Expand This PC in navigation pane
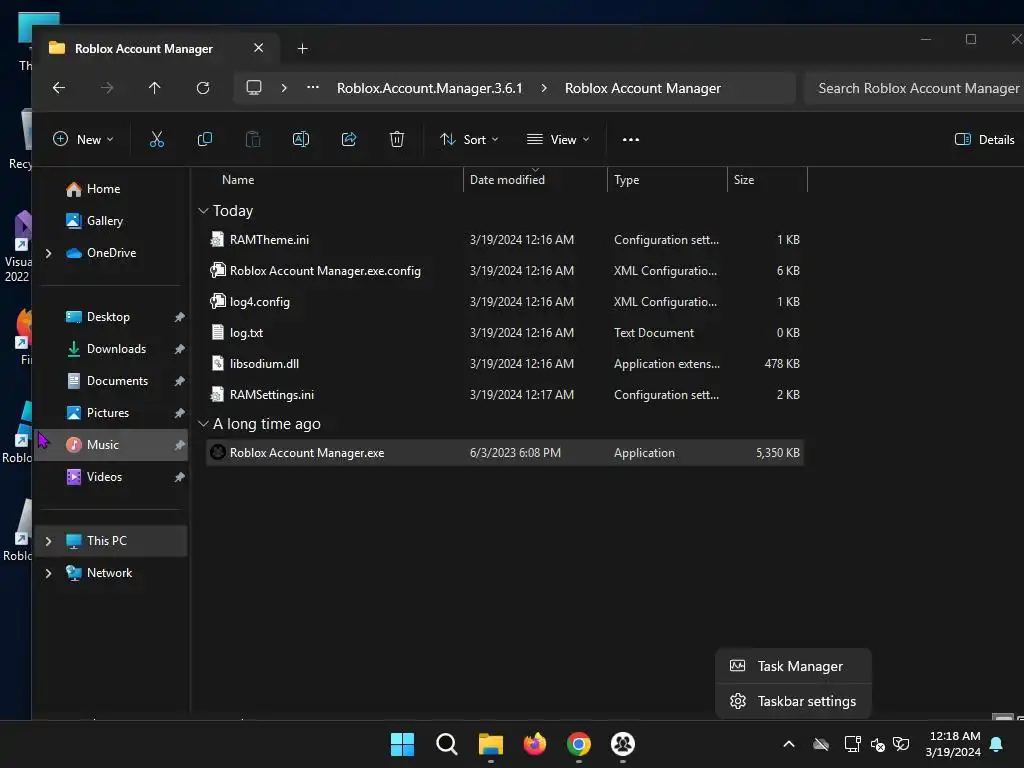This screenshot has height=768, width=1024. click(48, 541)
